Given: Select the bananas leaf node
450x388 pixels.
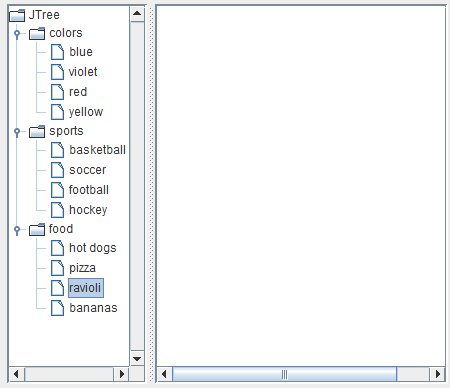Looking at the screenshot, I should coord(93,308).
